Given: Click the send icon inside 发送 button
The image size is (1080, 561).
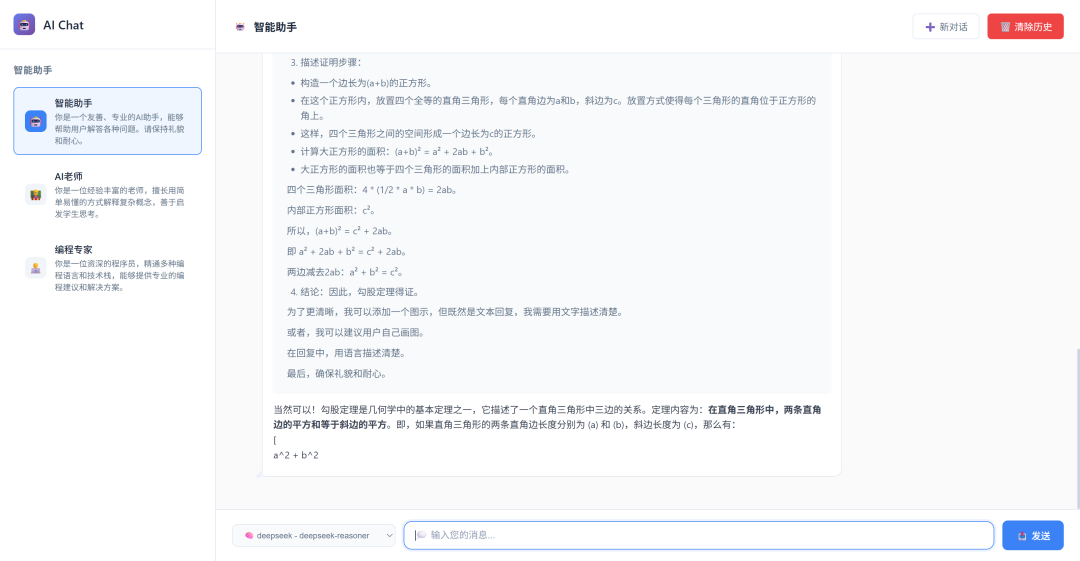Looking at the screenshot, I should [1022, 536].
